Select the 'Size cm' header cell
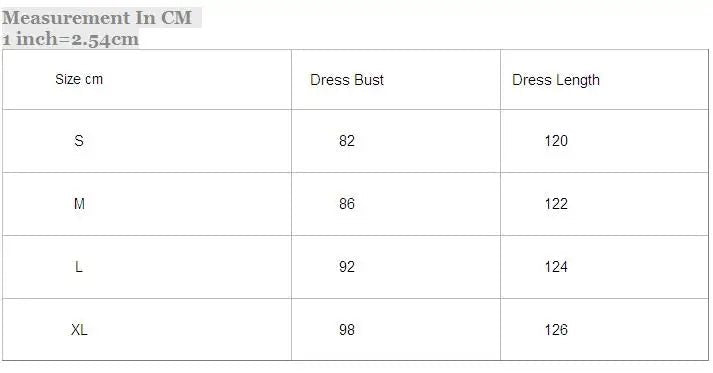 (x=147, y=80)
